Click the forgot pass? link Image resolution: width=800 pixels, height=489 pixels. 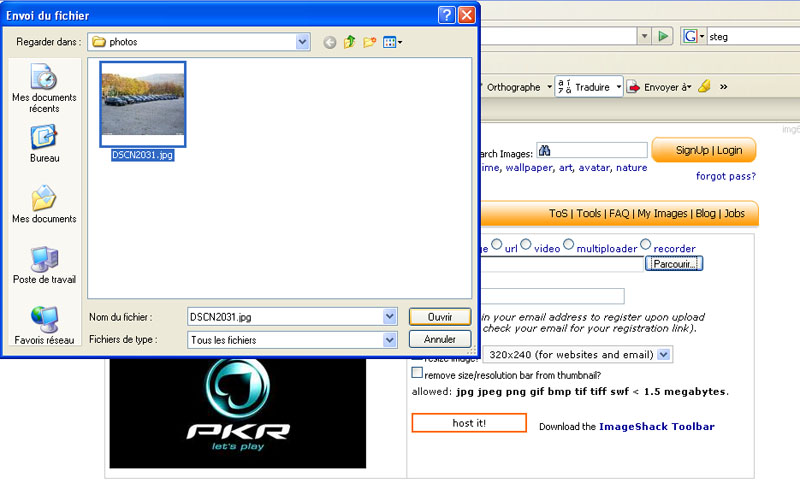tap(726, 176)
